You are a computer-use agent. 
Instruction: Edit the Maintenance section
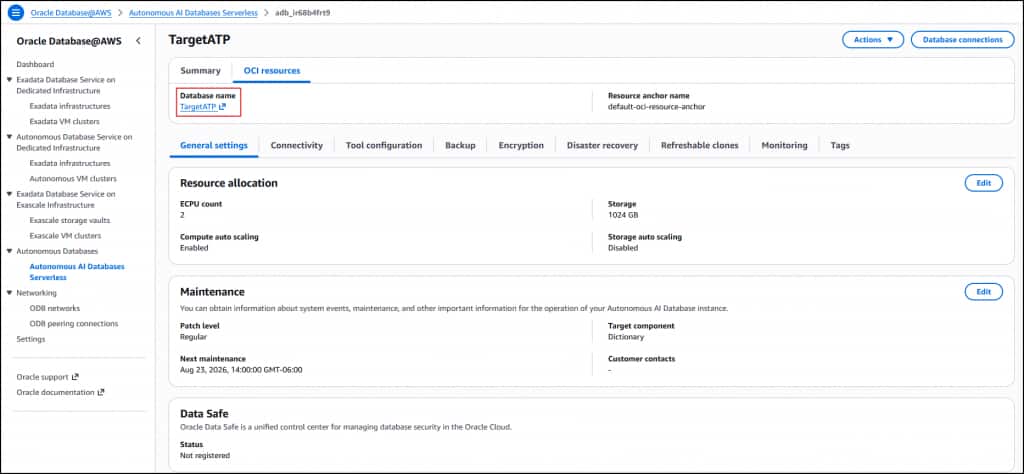click(x=984, y=292)
